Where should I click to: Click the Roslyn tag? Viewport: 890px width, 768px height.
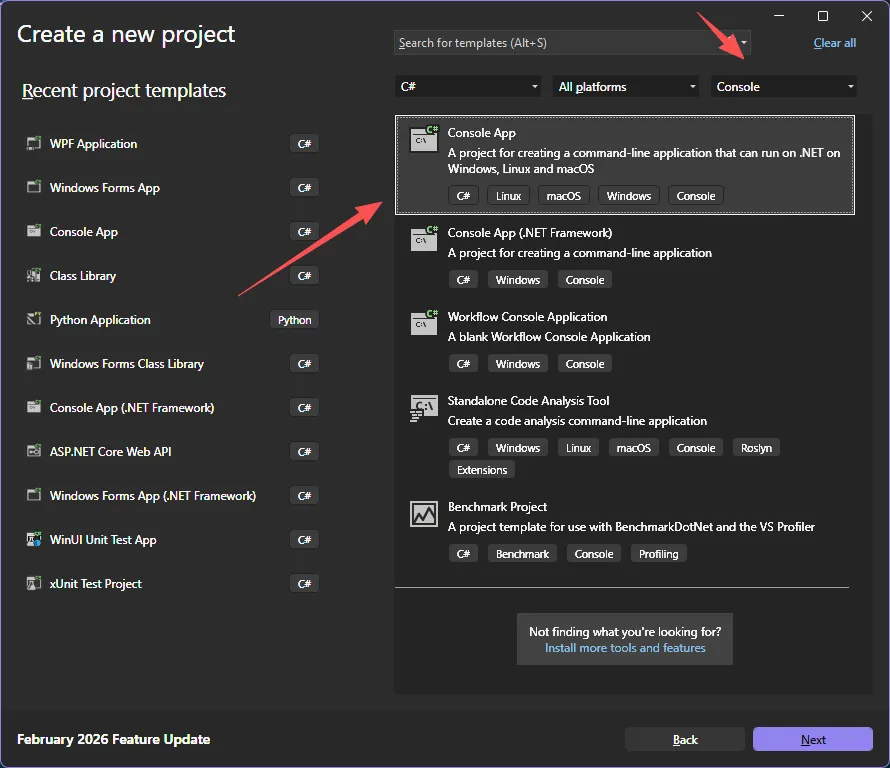756,448
